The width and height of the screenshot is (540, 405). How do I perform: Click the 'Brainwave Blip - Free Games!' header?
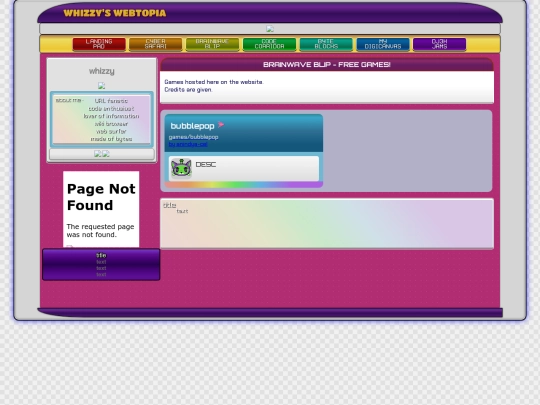coord(326,64)
